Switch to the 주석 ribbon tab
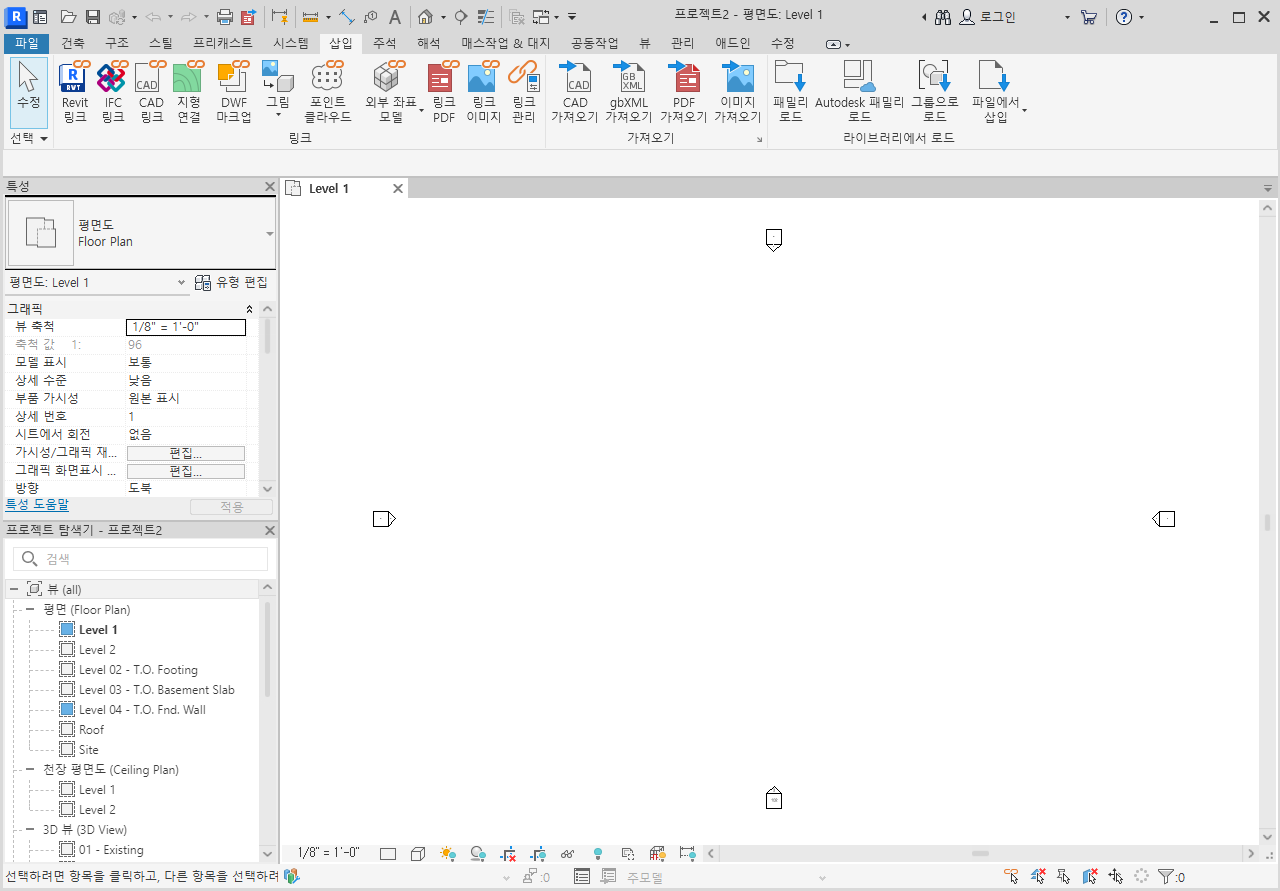This screenshot has width=1280, height=891. point(384,43)
